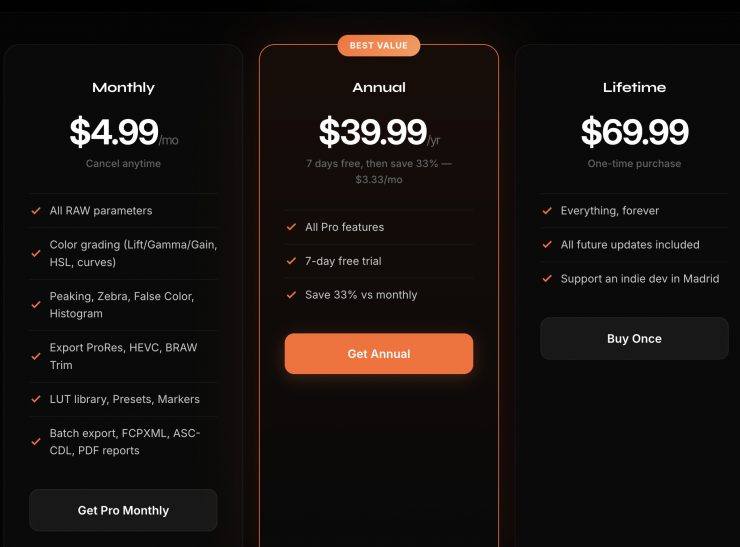
Task: Click checkmark next to Batch export, FCPXML
Action: coord(36,442)
